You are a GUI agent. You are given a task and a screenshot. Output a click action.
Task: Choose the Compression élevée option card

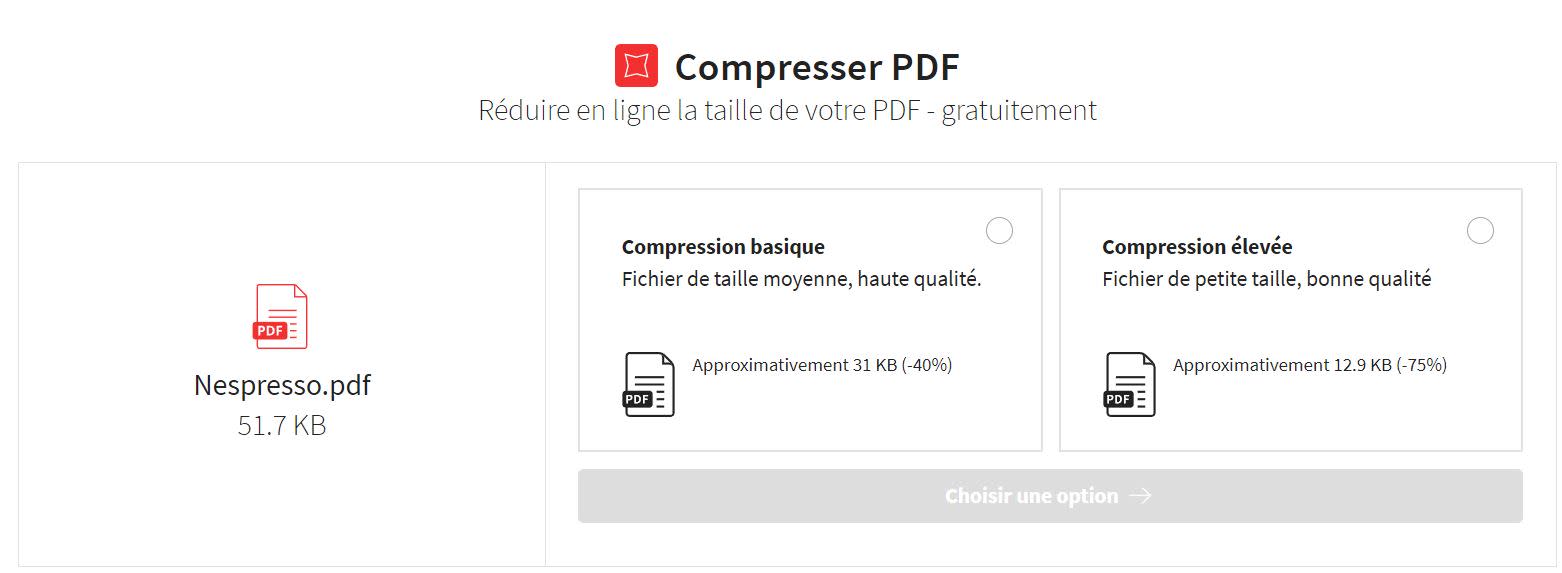click(1291, 320)
